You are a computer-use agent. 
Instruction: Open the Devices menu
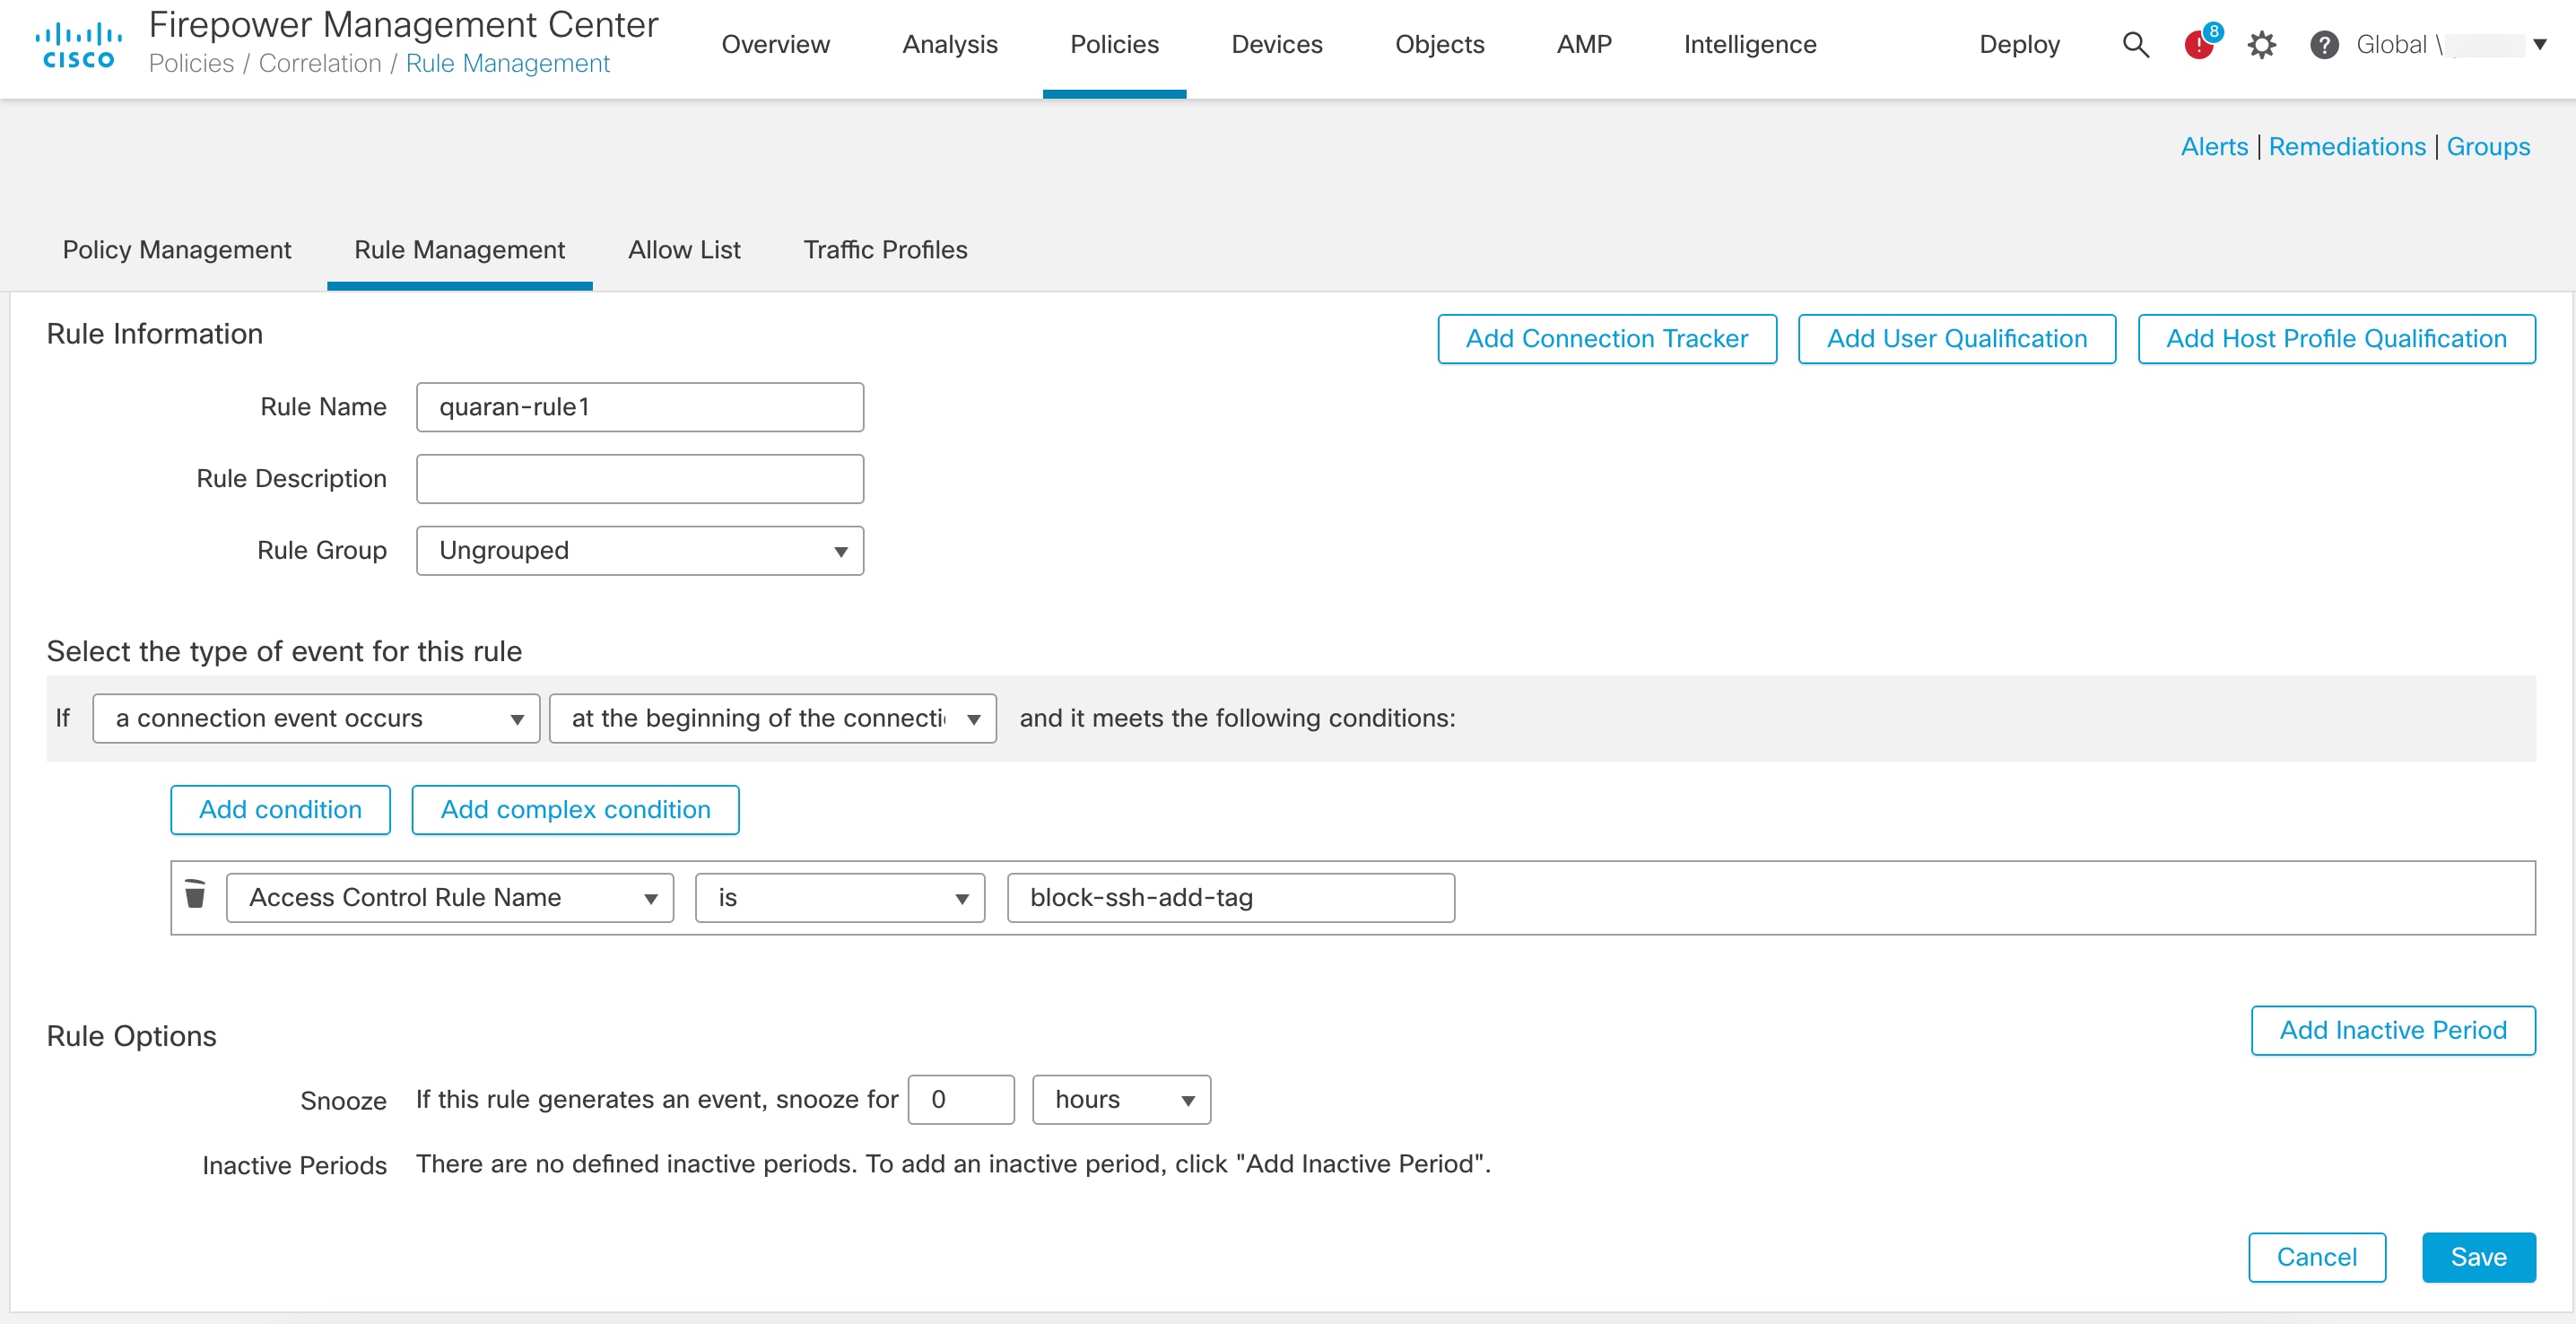pos(1277,44)
